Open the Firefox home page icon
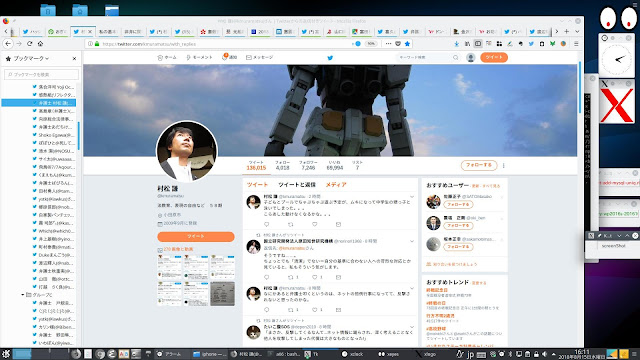Viewport: 640px width, 360px height. (x=40, y=43)
